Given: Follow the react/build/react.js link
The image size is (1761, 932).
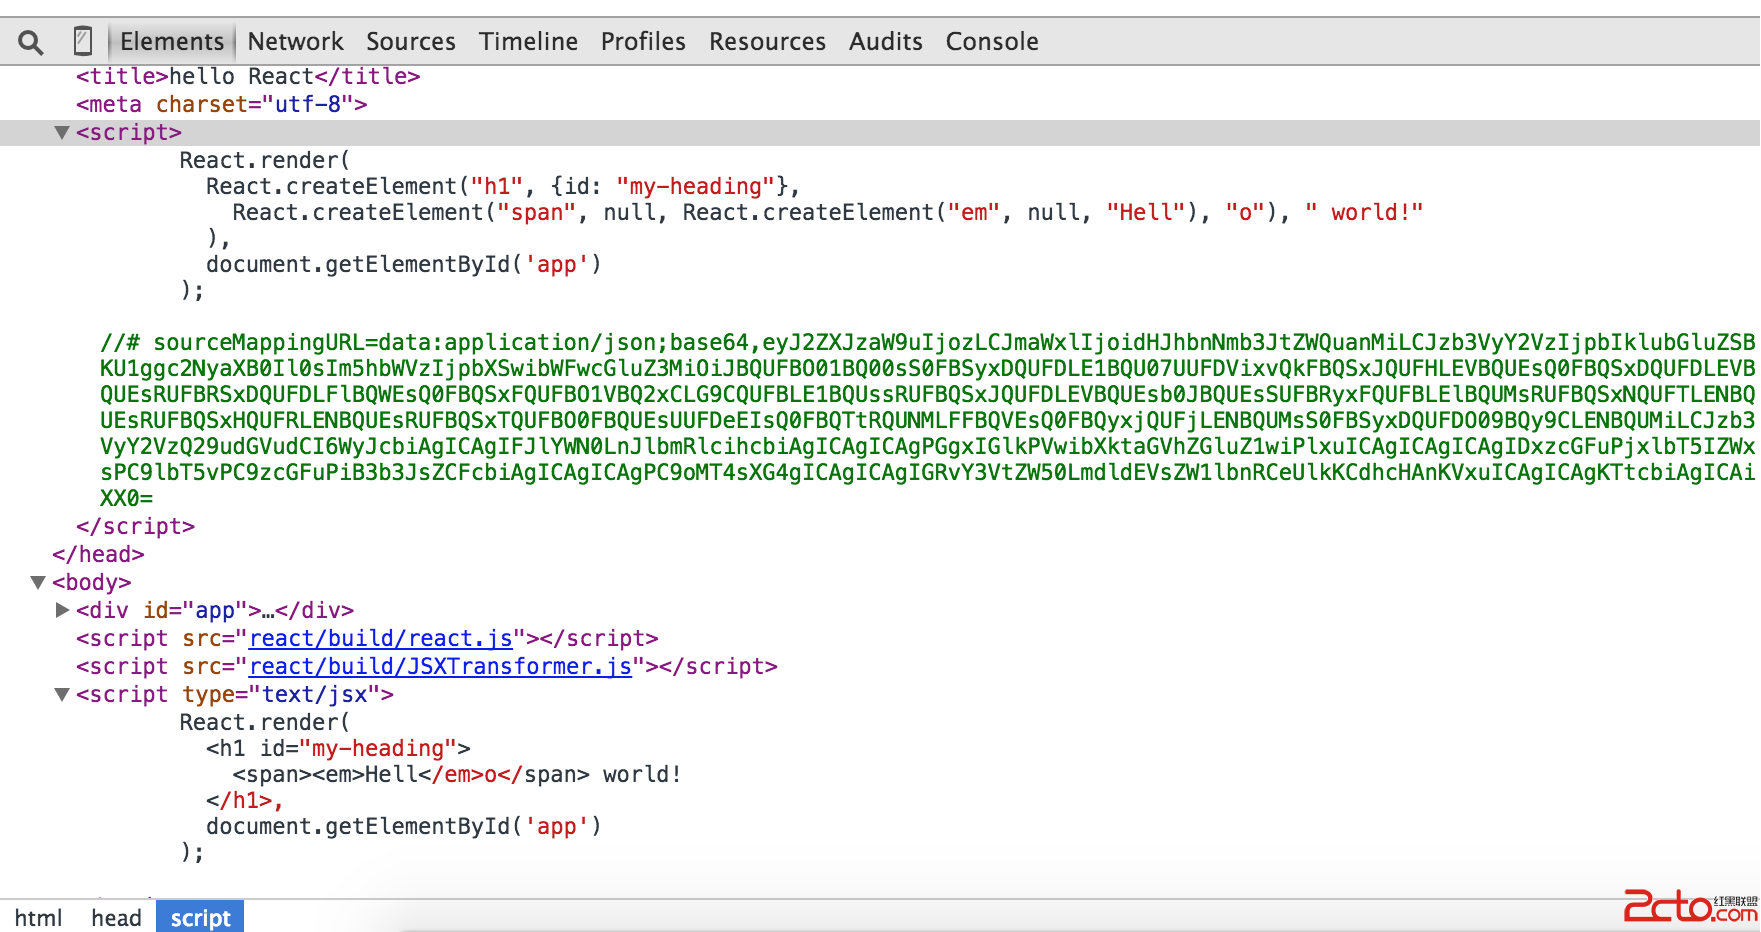Looking at the screenshot, I should tap(380, 639).
